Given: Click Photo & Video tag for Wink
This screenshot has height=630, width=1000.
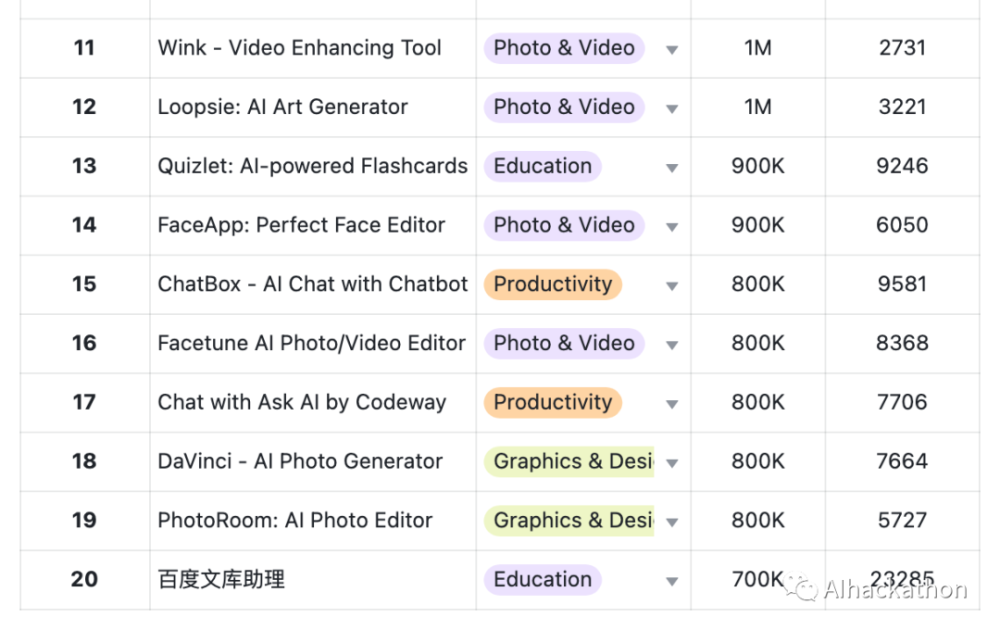Looking at the screenshot, I should point(564,48).
